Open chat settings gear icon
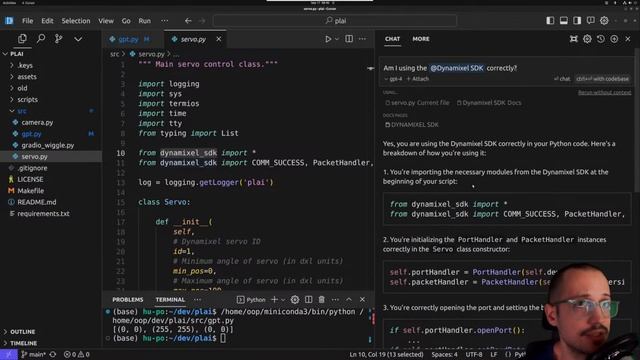The width and height of the screenshot is (640, 360). coord(587,39)
